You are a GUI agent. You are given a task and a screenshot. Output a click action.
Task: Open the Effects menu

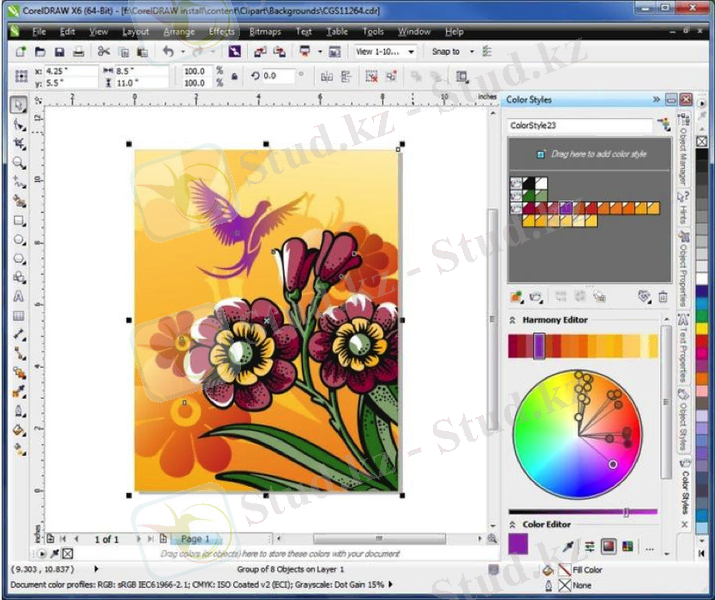click(x=221, y=32)
